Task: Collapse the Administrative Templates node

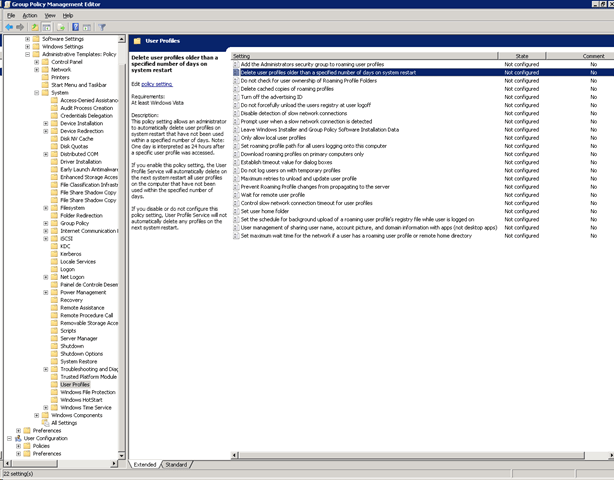Action: click(27, 54)
